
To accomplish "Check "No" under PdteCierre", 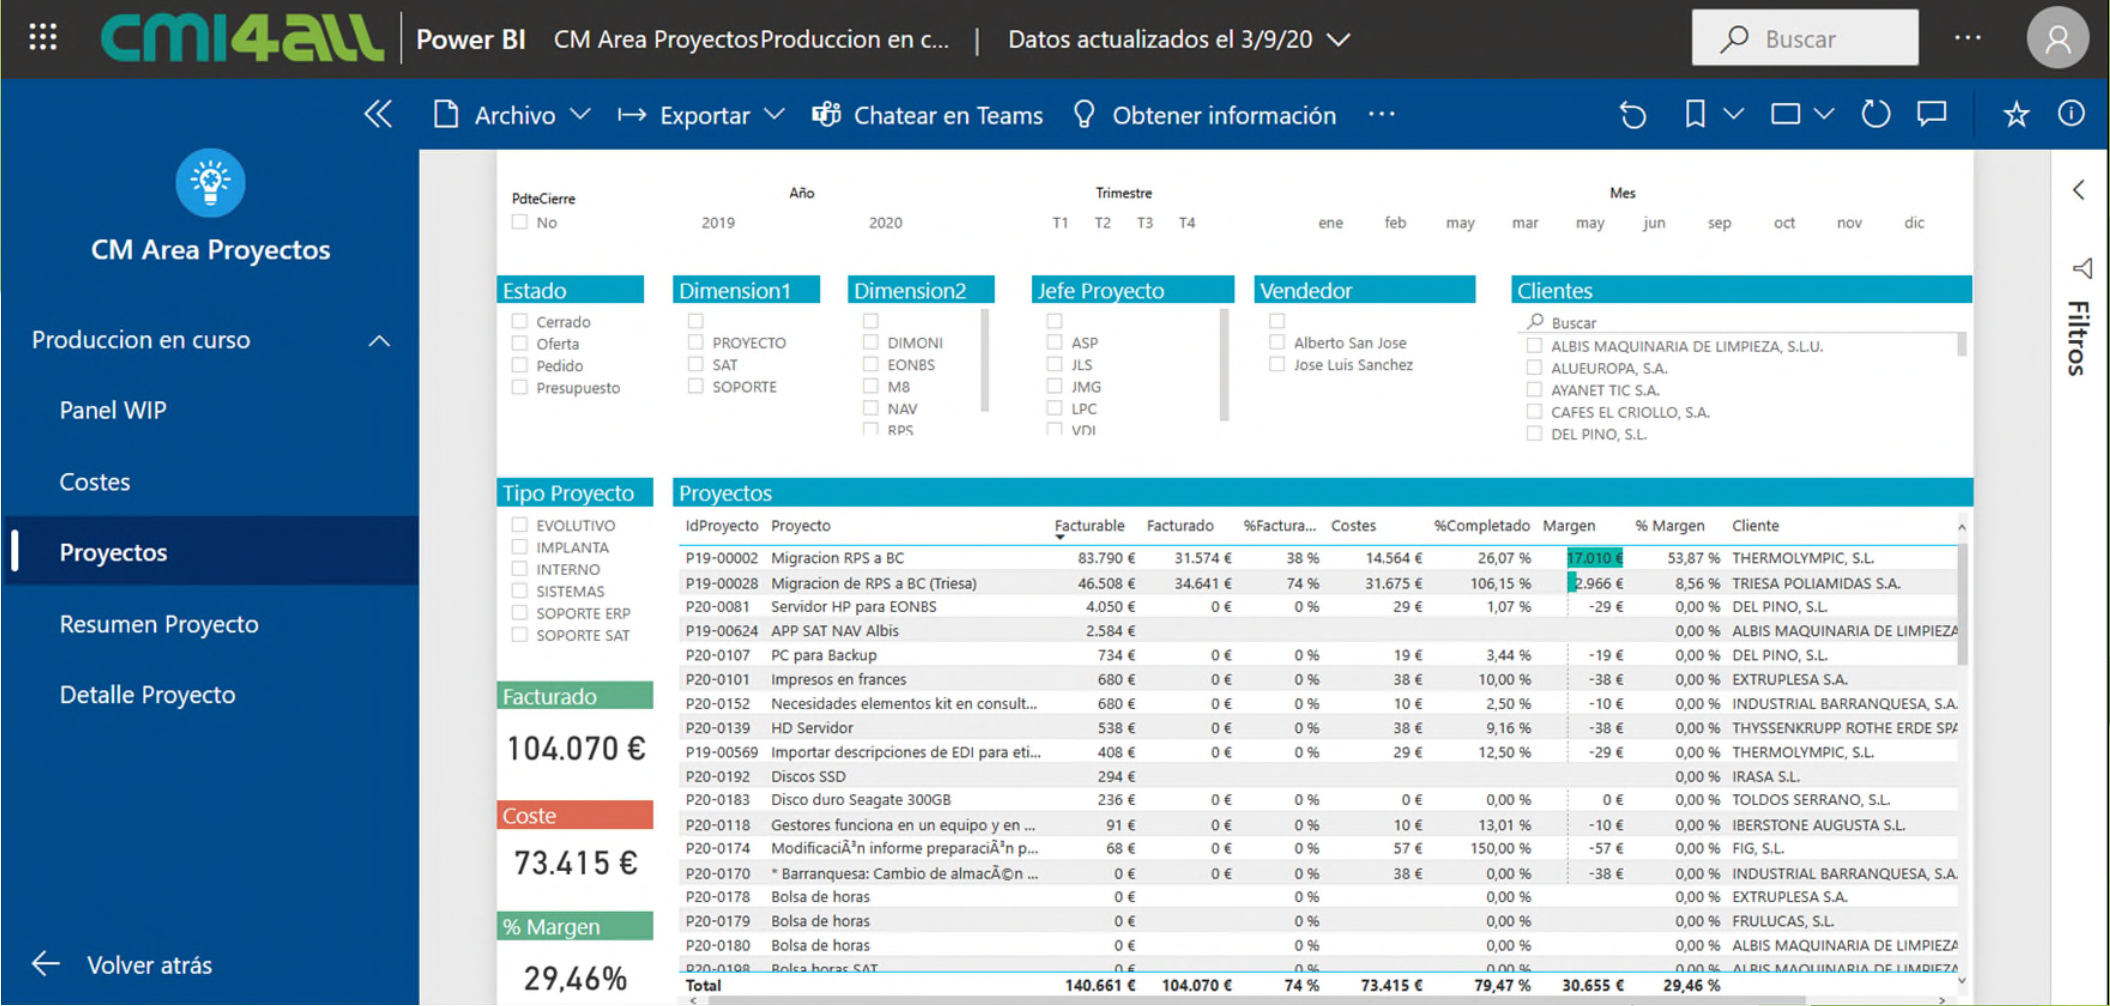I will (x=519, y=222).
